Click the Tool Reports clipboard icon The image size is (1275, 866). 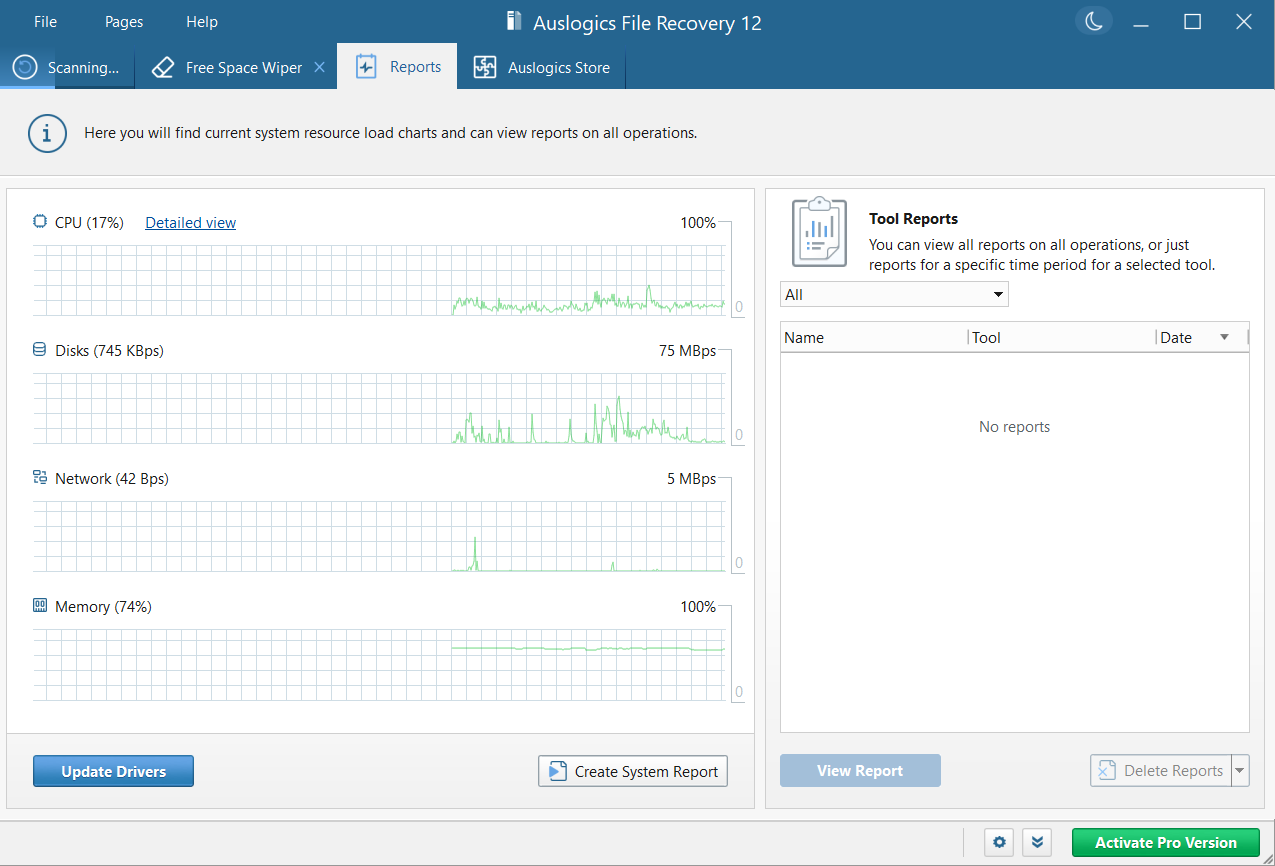(819, 232)
